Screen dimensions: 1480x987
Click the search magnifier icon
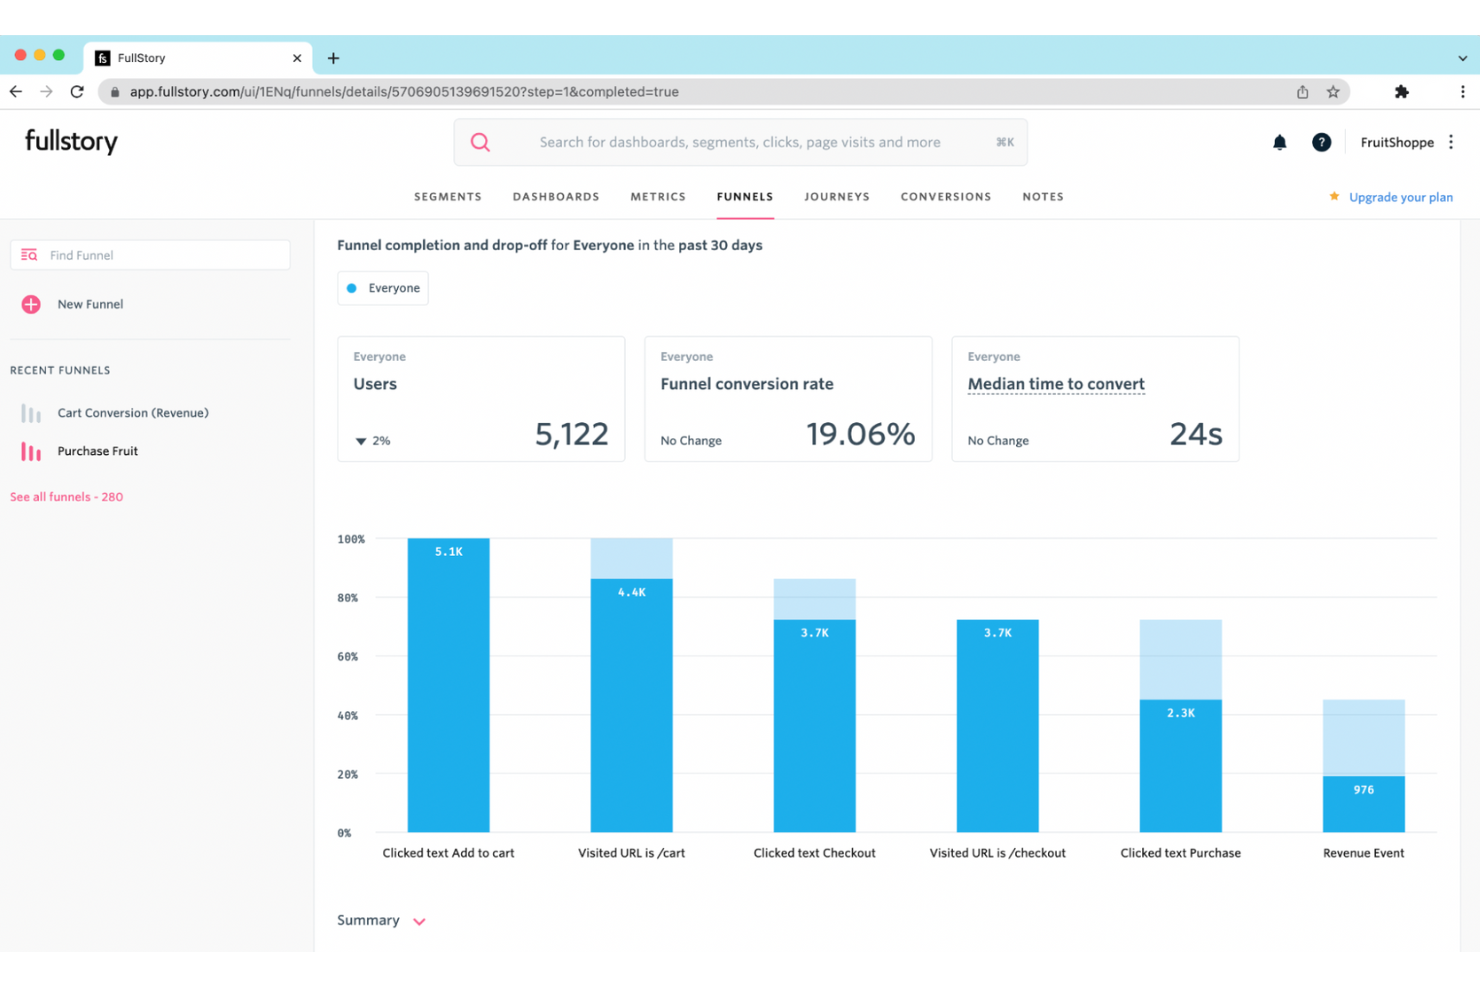click(x=480, y=143)
